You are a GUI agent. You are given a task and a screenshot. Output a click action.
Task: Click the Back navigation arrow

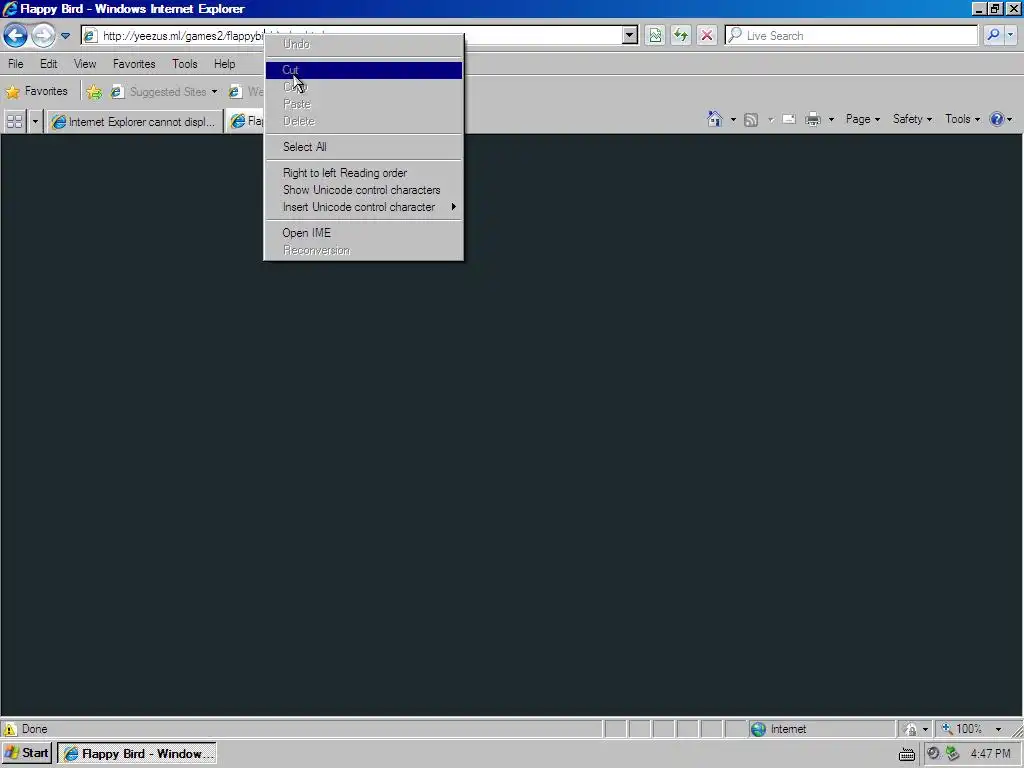(x=16, y=35)
